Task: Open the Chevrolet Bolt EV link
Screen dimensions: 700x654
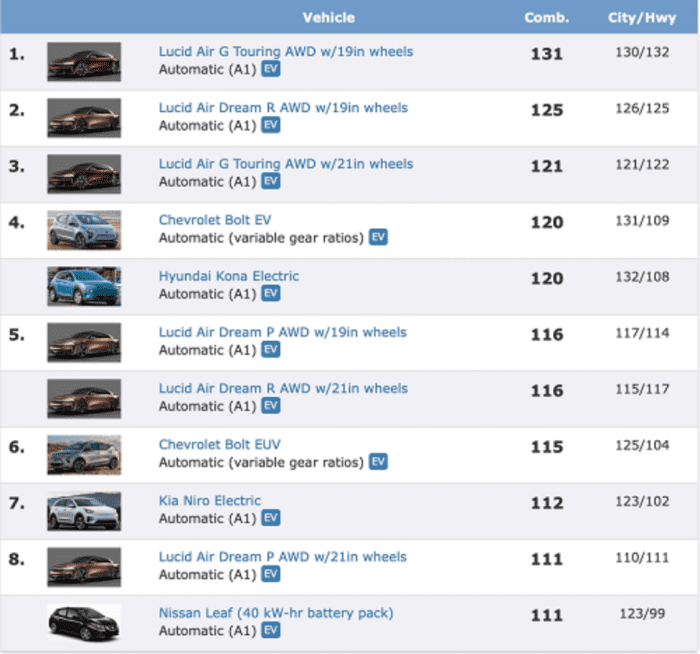Action: coord(215,220)
